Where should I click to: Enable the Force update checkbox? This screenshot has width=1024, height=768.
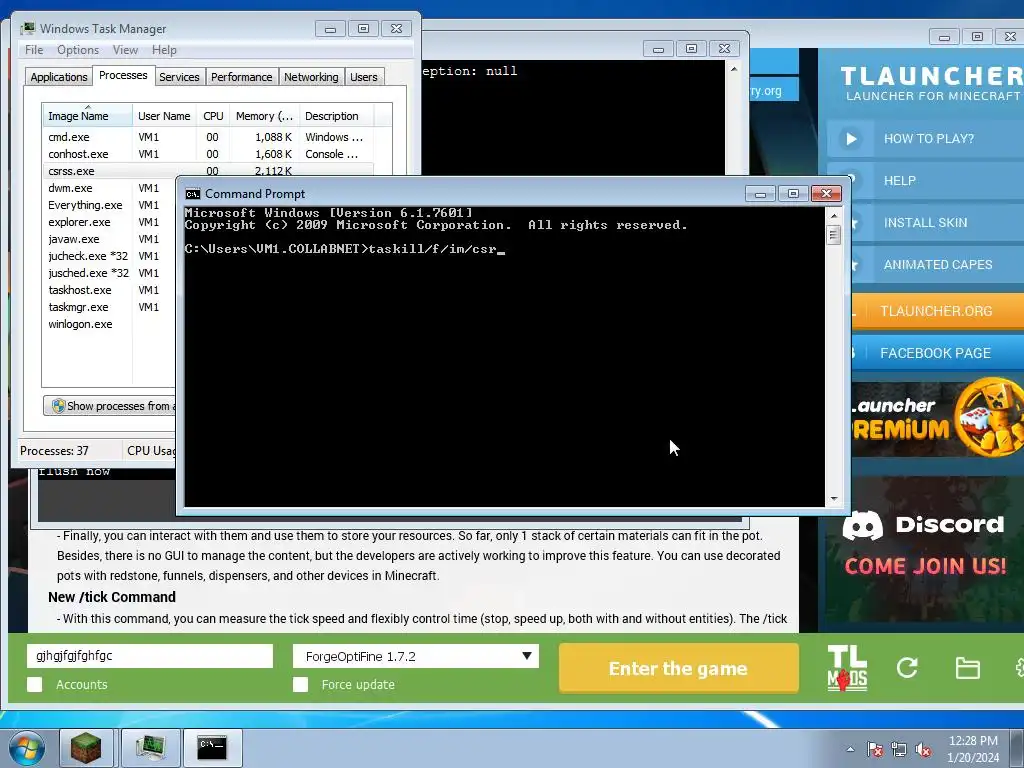pos(300,684)
